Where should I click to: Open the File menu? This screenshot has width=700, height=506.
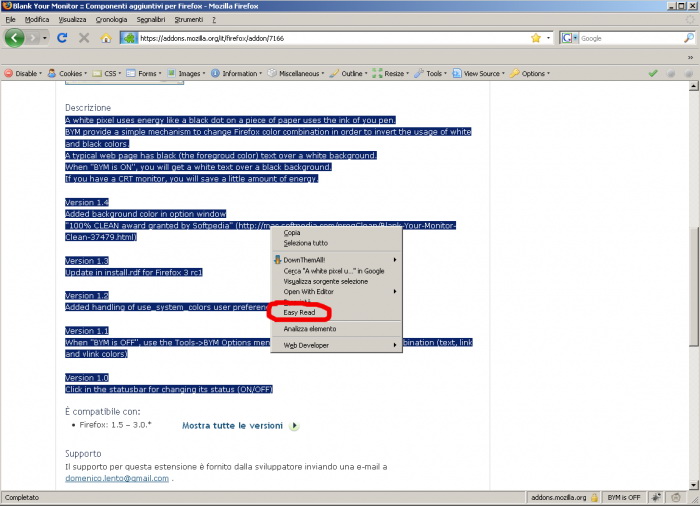click(10, 20)
